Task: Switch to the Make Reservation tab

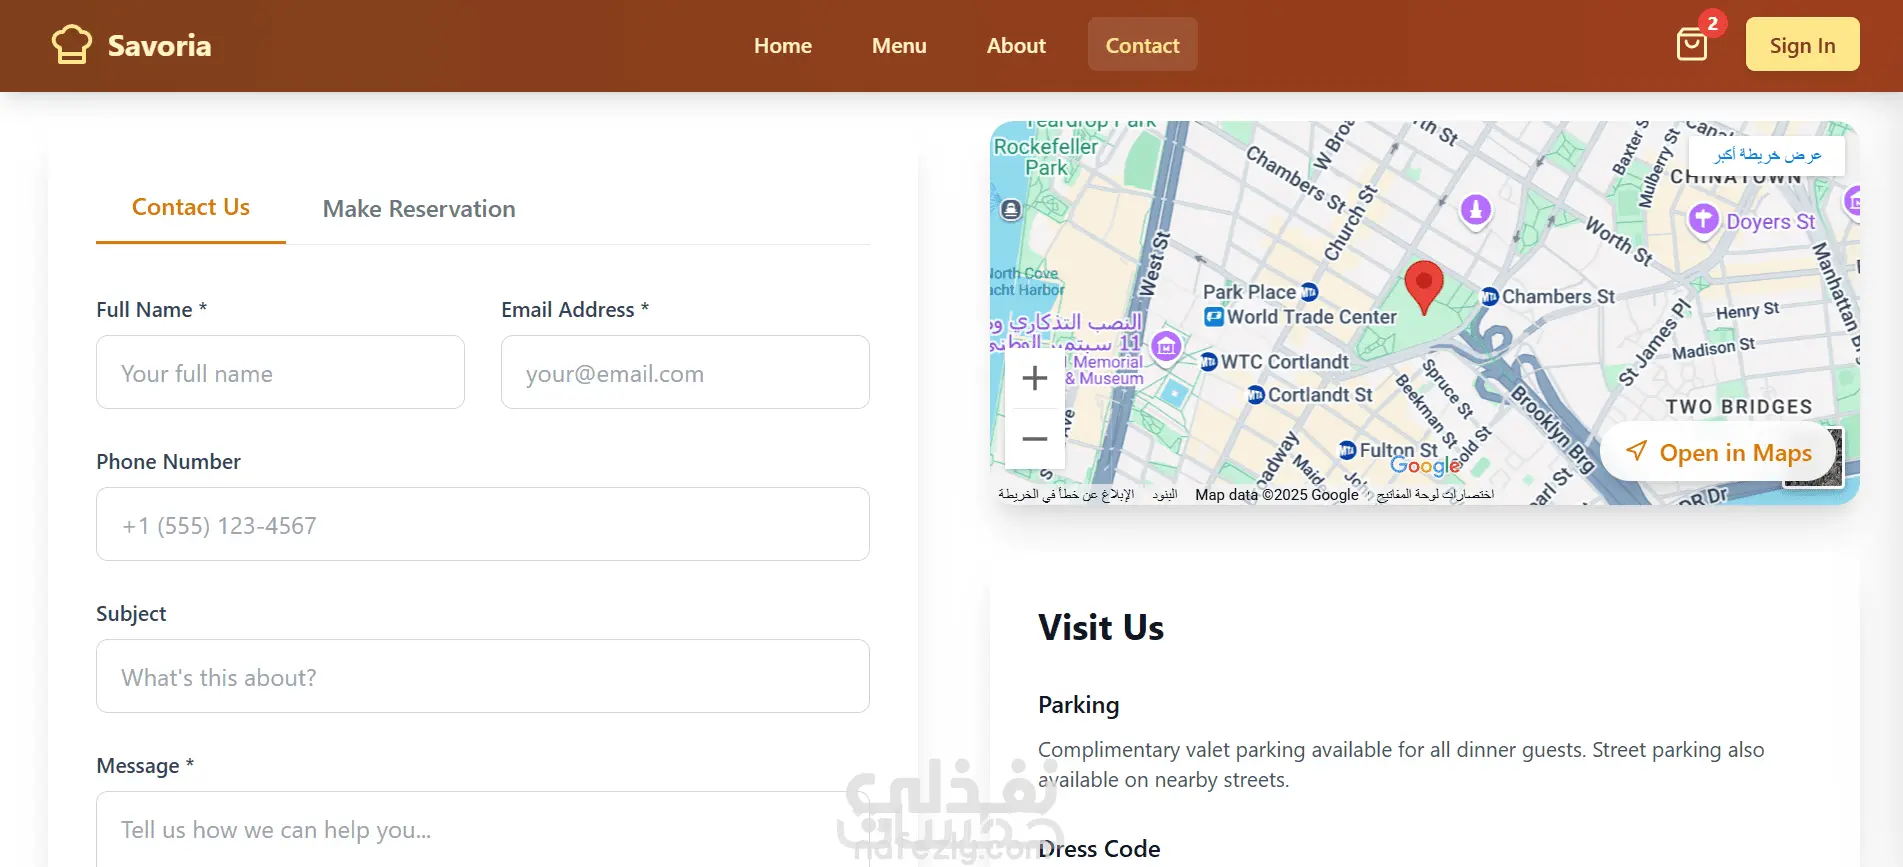Action: [x=419, y=209]
